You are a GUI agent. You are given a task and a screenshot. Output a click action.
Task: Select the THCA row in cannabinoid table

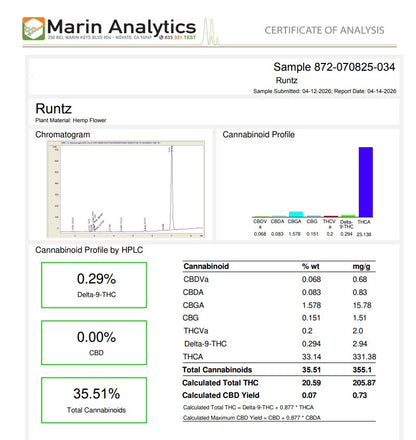(x=279, y=357)
